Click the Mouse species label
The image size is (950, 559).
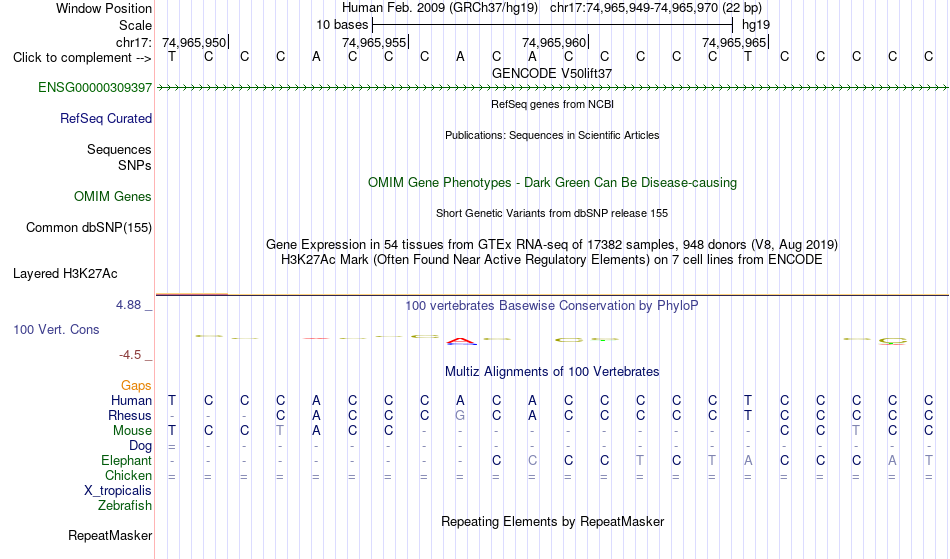132,431
